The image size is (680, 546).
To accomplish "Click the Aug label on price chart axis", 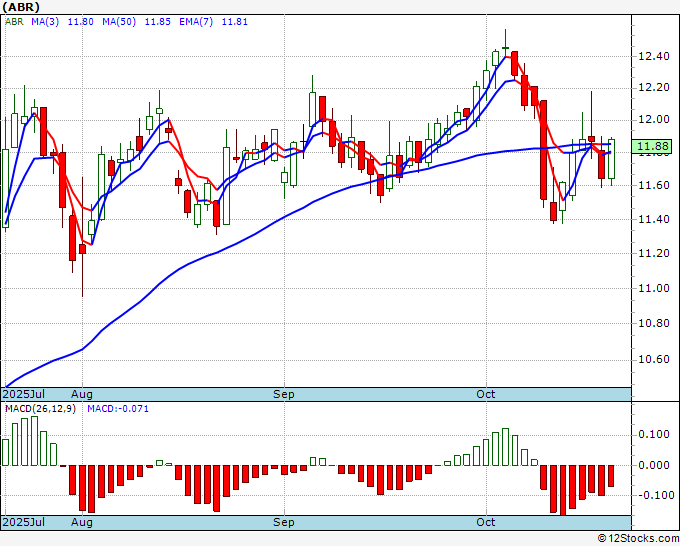I will coord(82,394).
